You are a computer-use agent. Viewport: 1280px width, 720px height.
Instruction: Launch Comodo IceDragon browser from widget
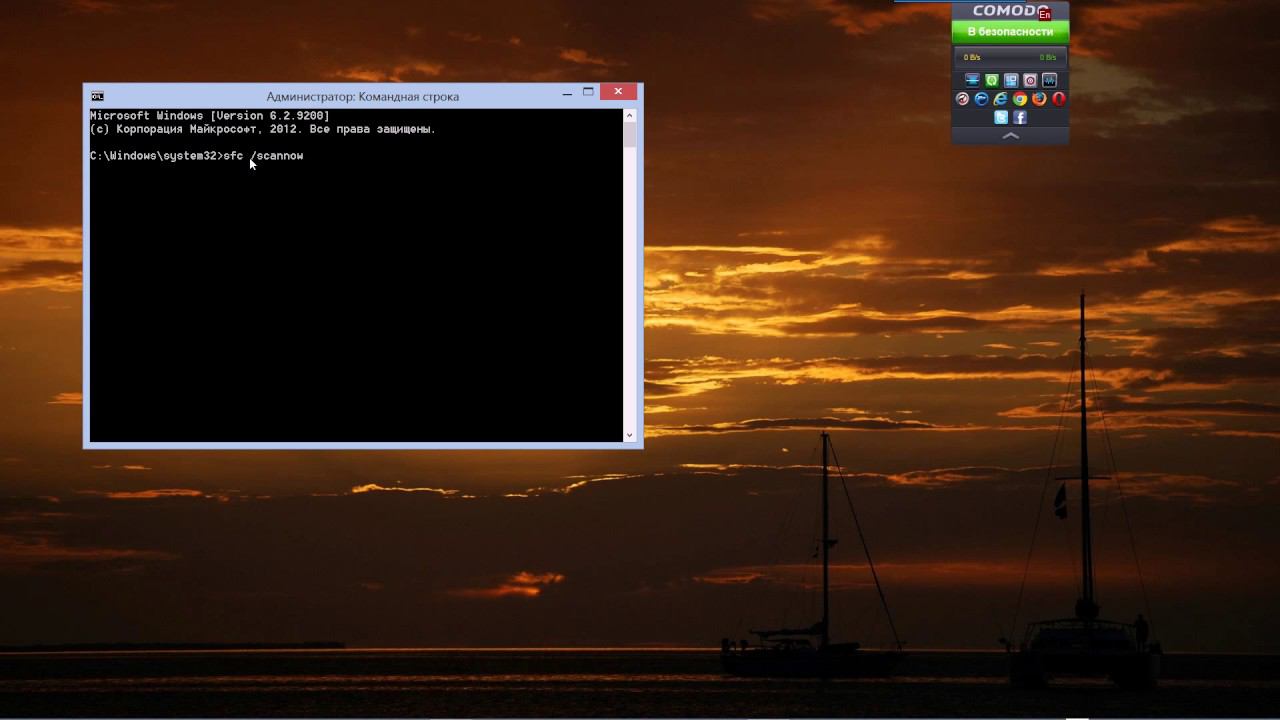tap(981, 99)
